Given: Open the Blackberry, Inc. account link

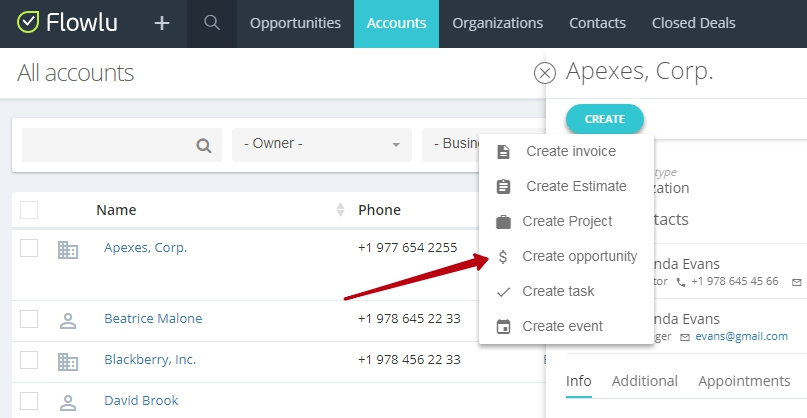Looking at the screenshot, I should pos(150,359).
